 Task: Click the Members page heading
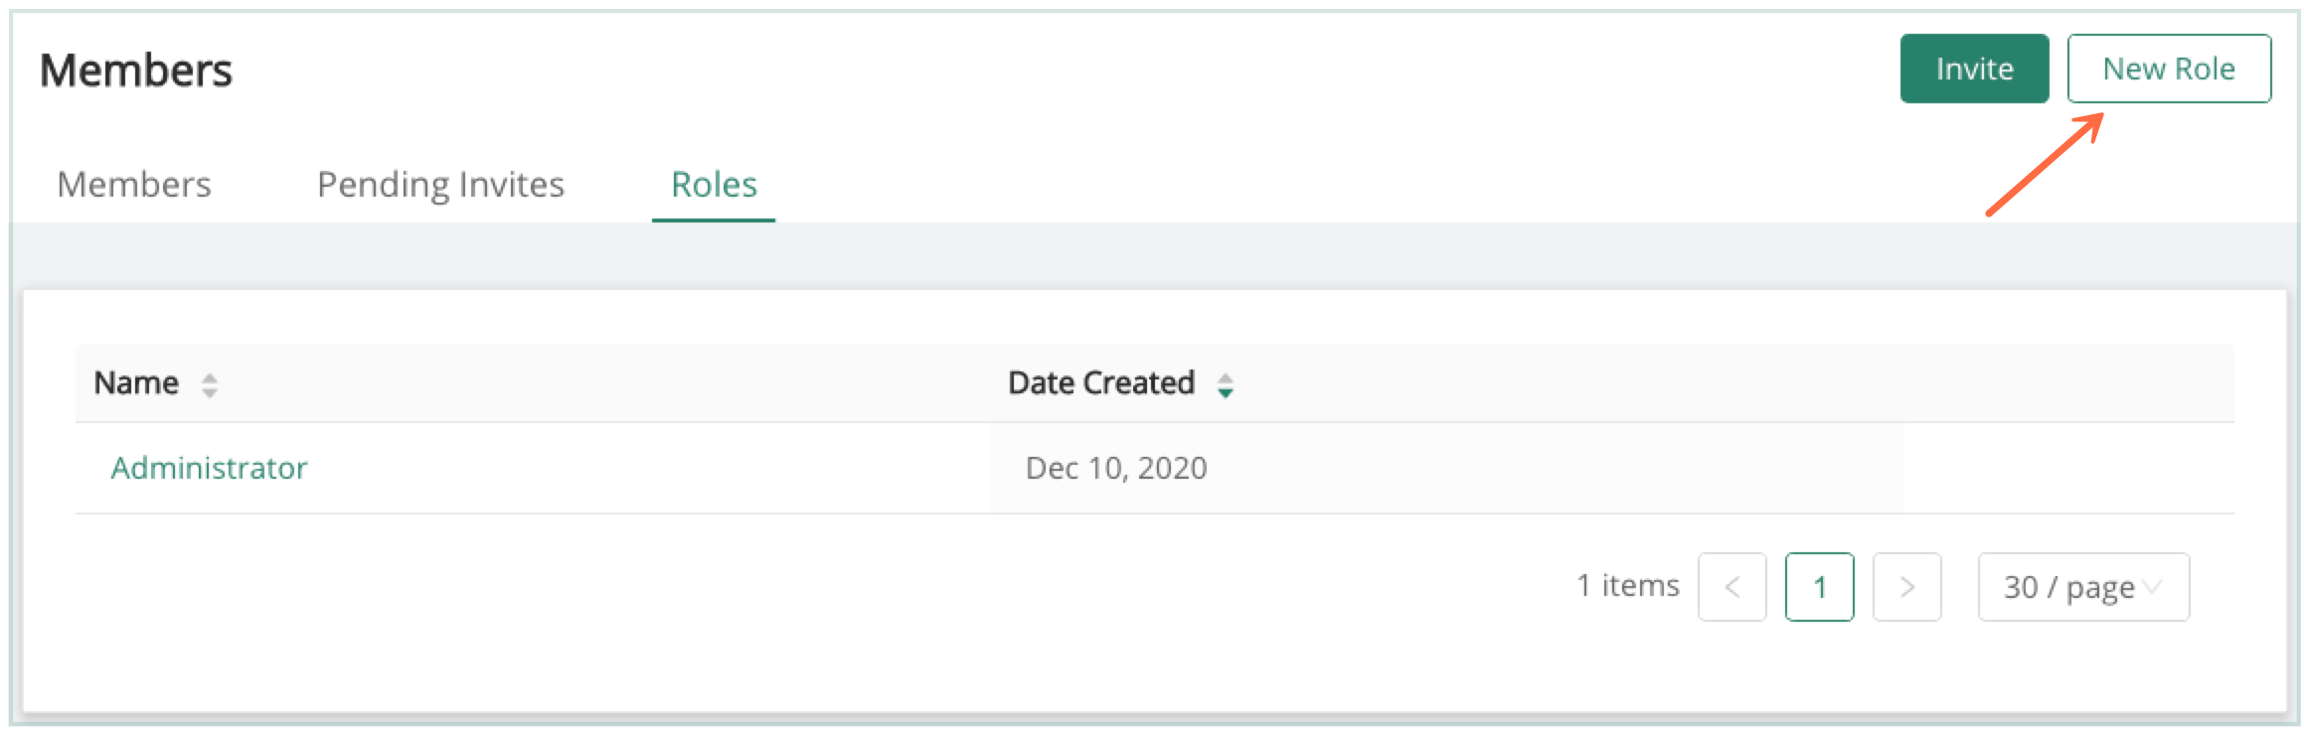pyautogui.click(x=136, y=71)
